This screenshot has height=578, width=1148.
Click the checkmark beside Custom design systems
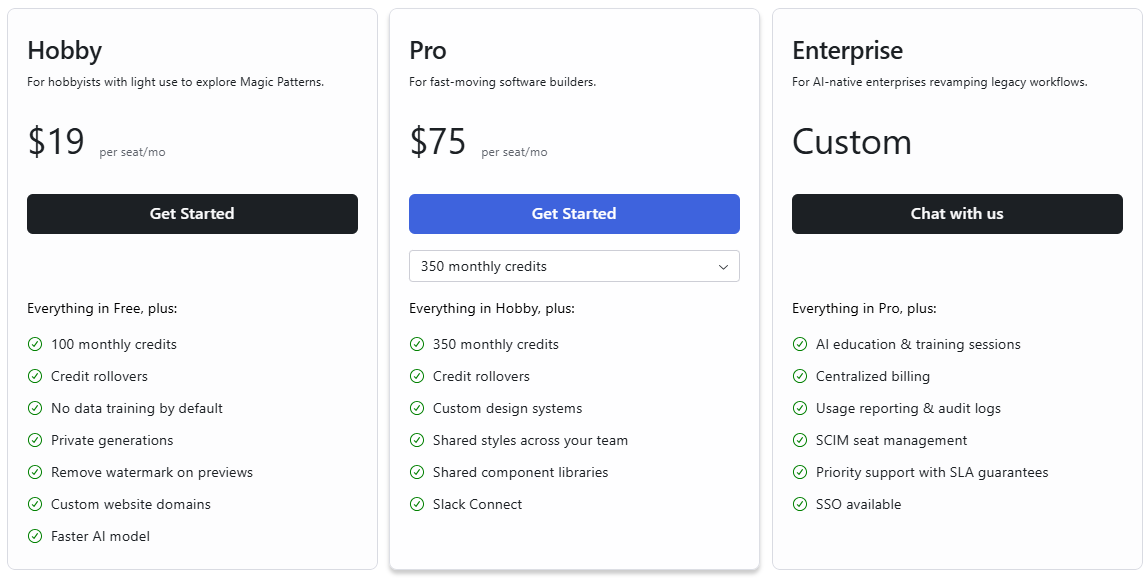tap(417, 408)
